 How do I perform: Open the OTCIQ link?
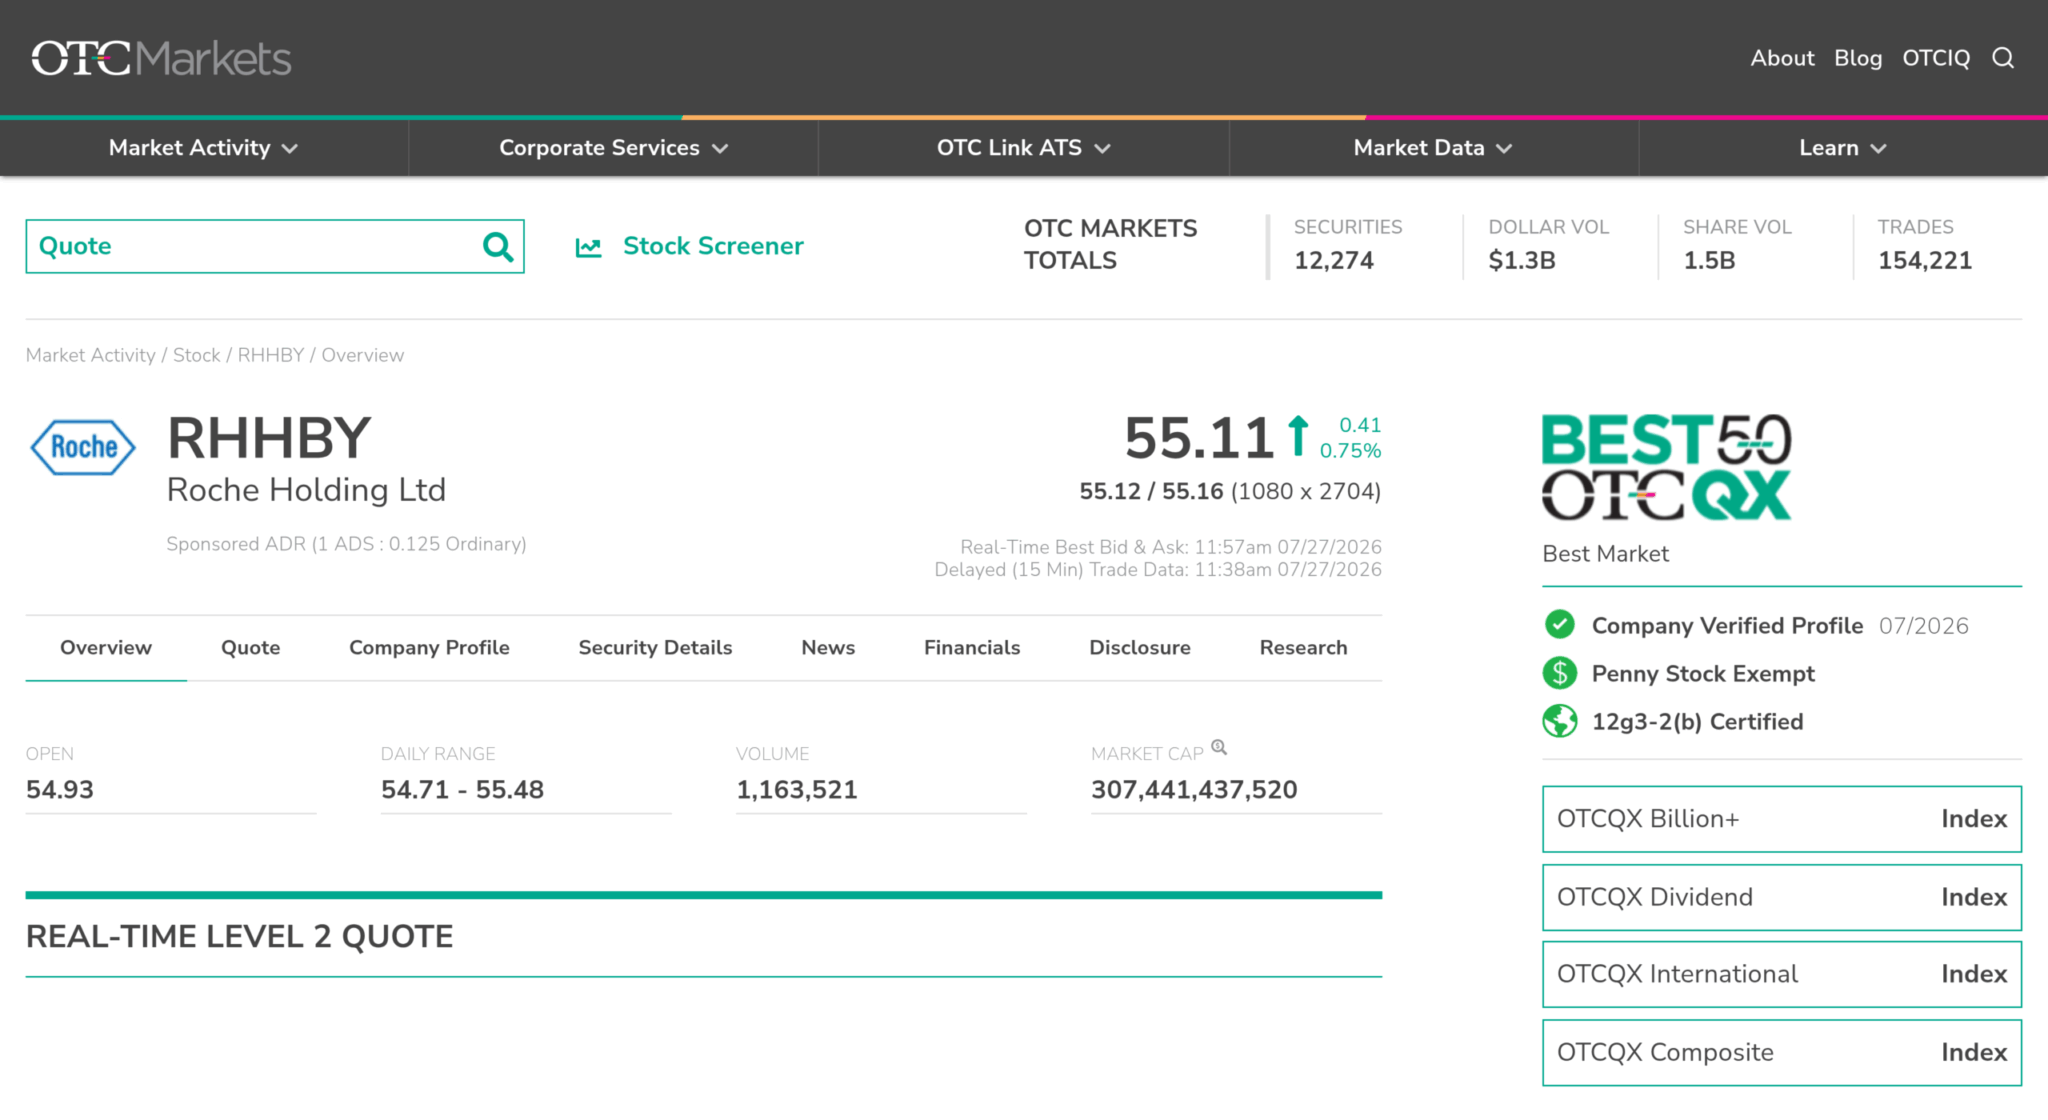(1936, 58)
